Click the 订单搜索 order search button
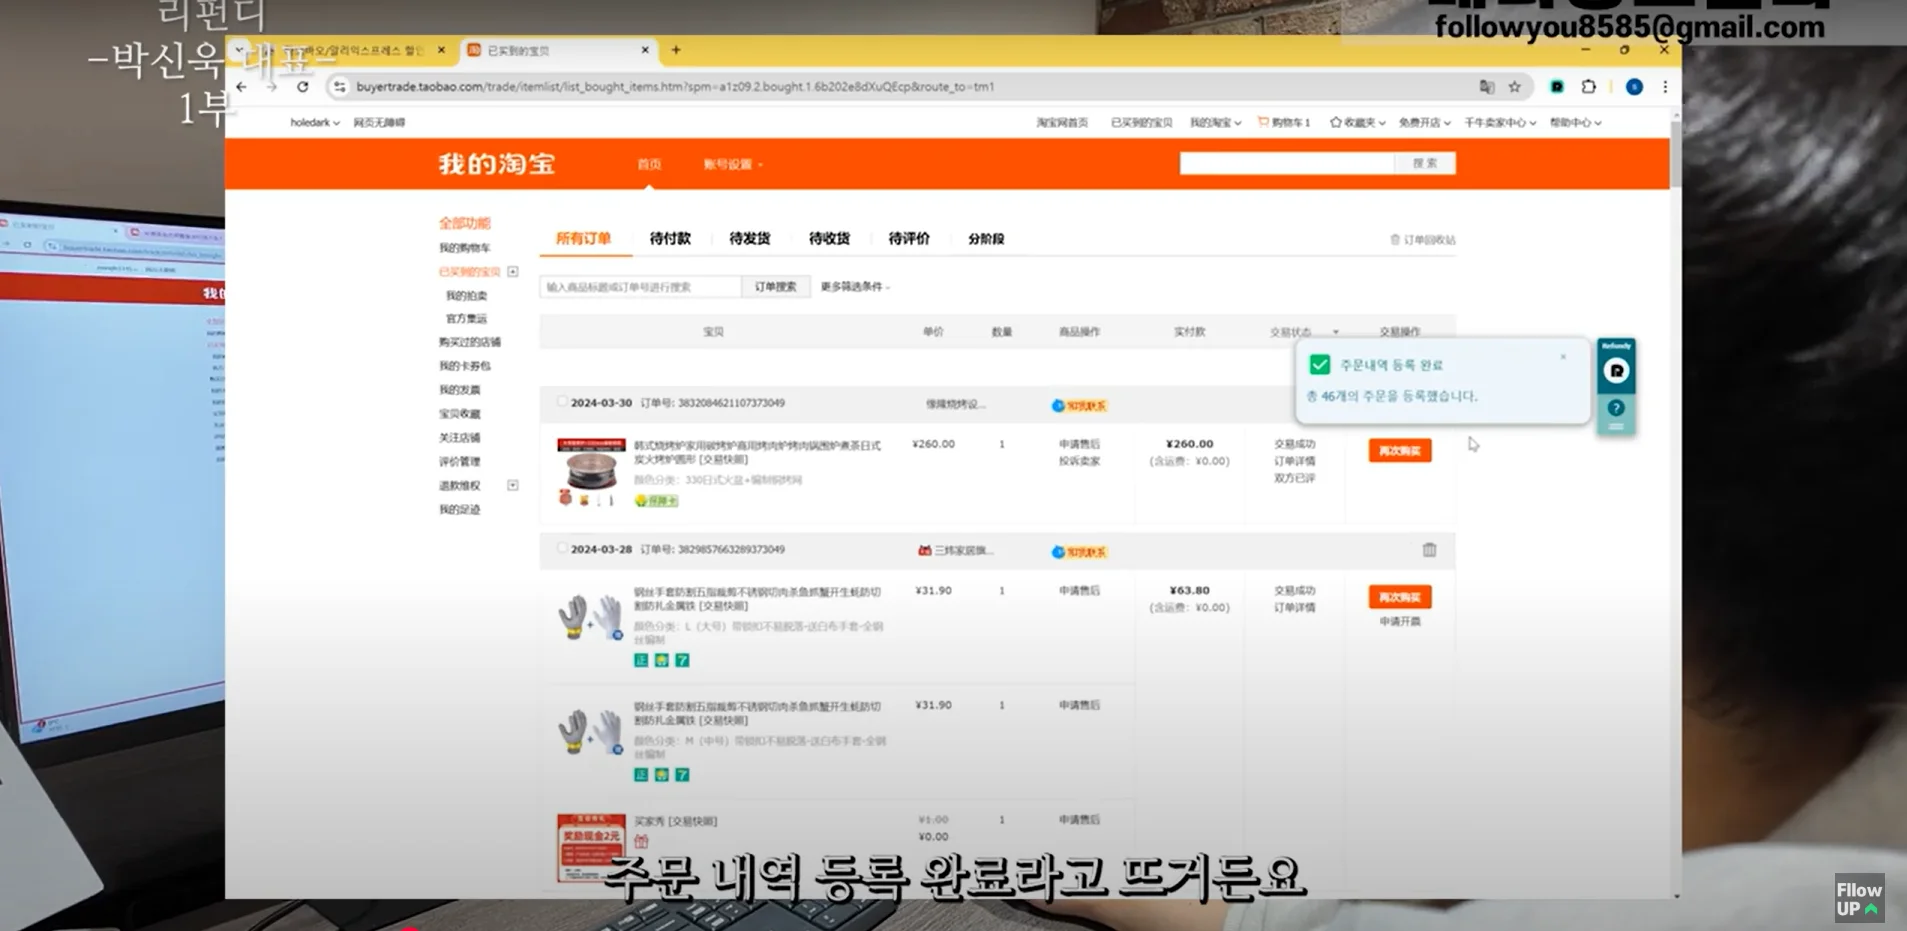 [x=775, y=287]
